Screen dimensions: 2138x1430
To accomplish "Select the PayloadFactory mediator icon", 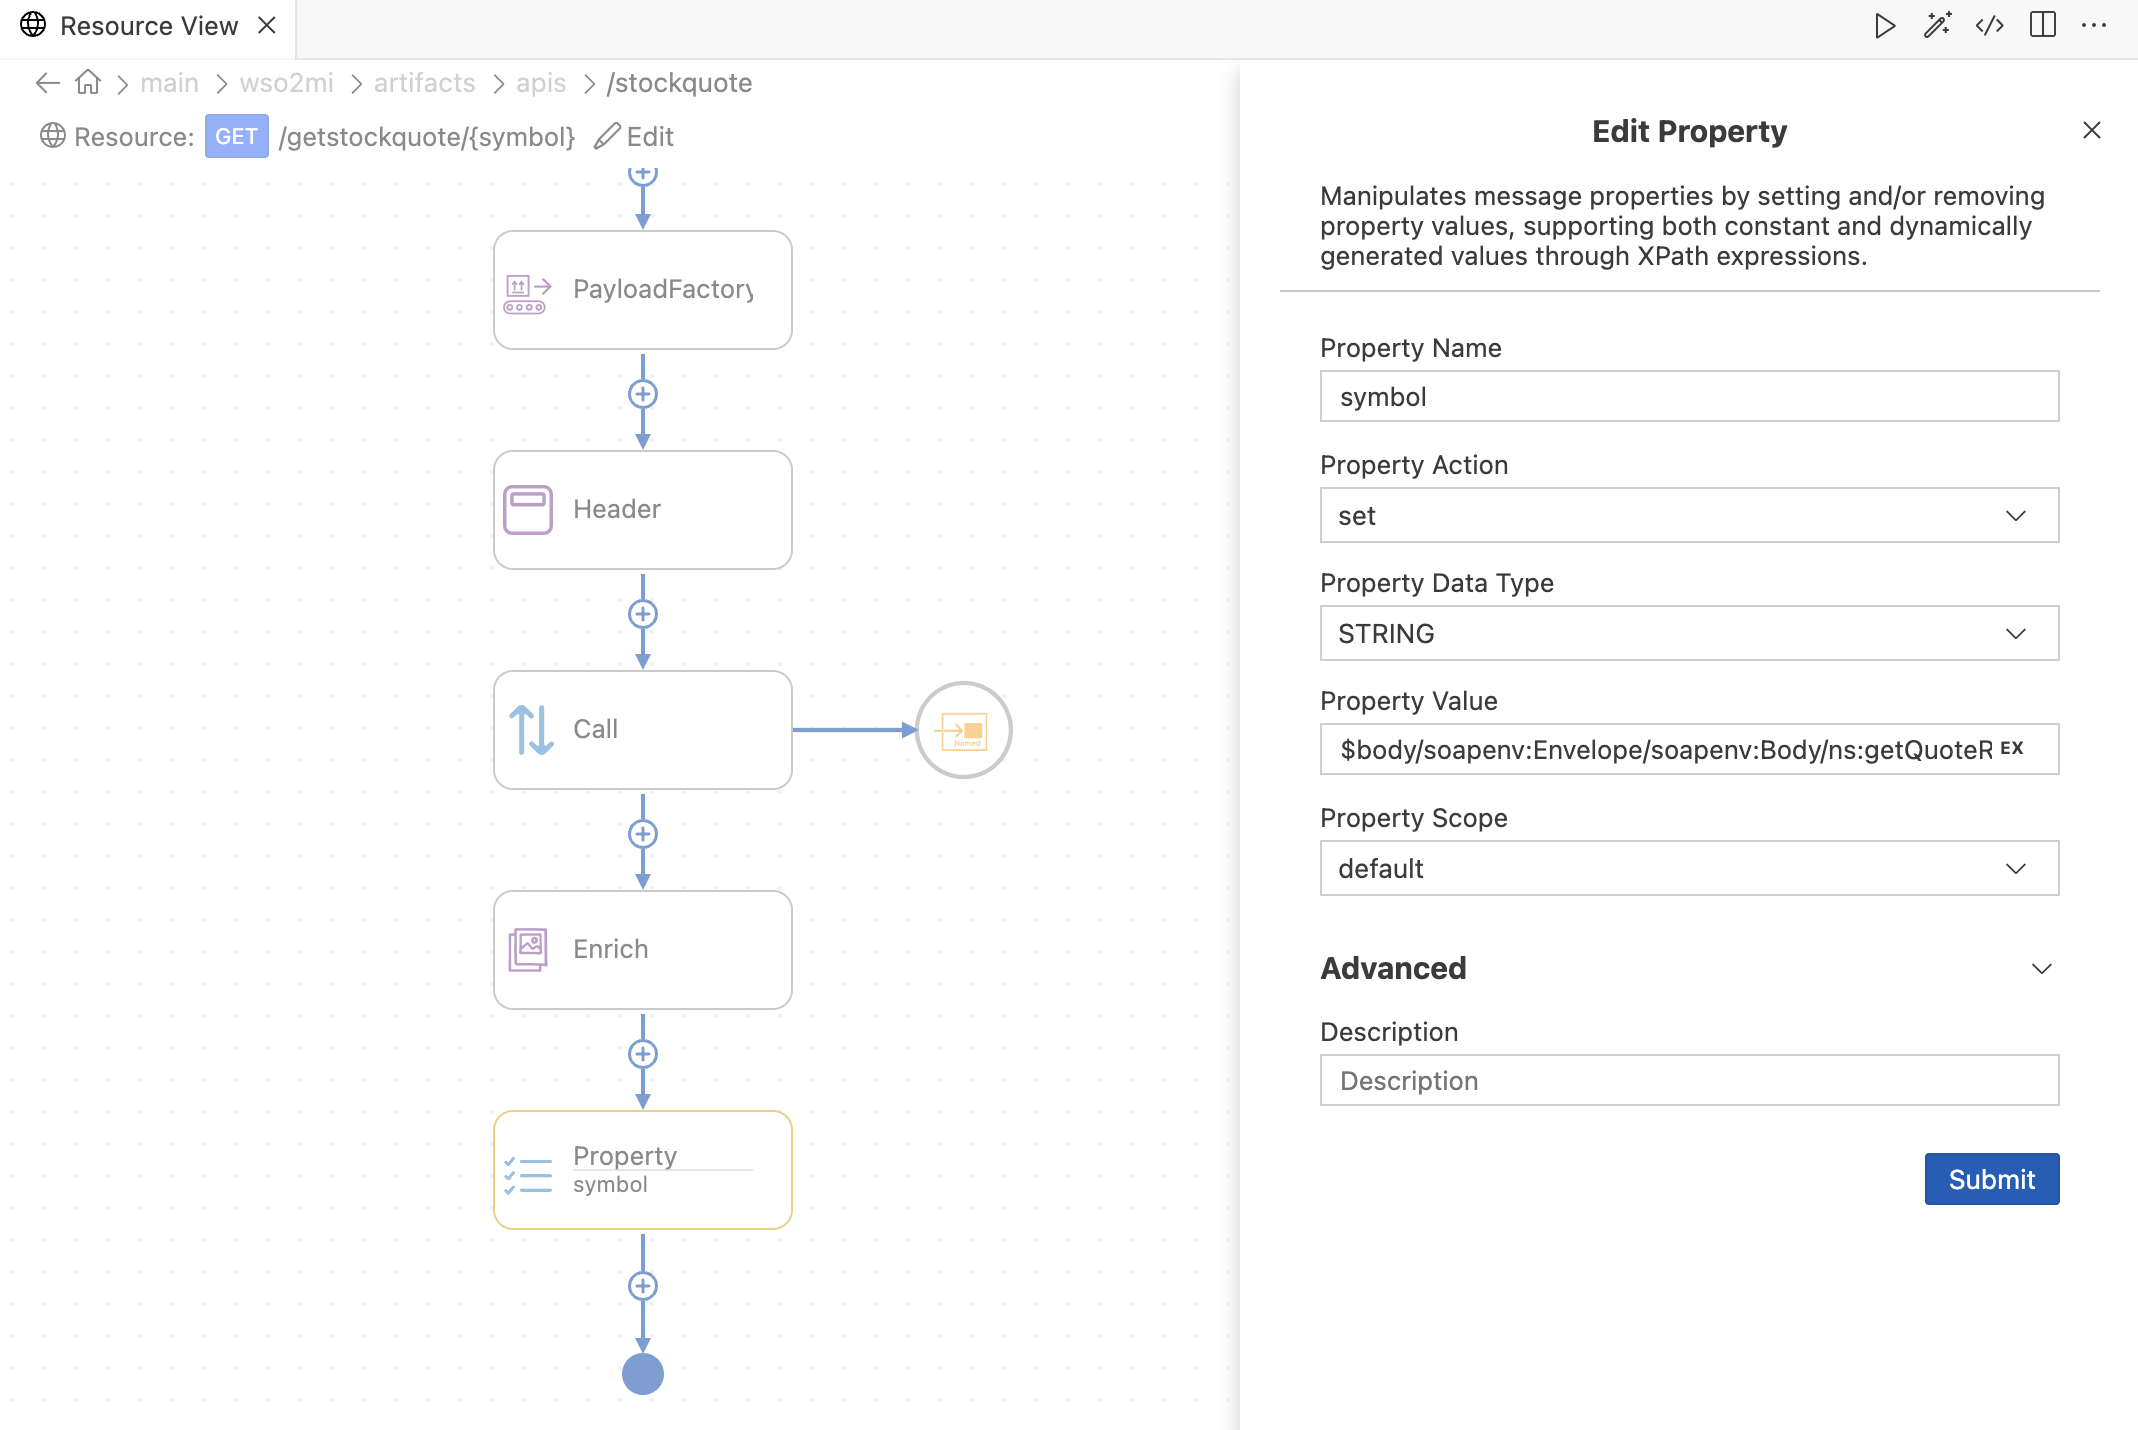I will [528, 293].
